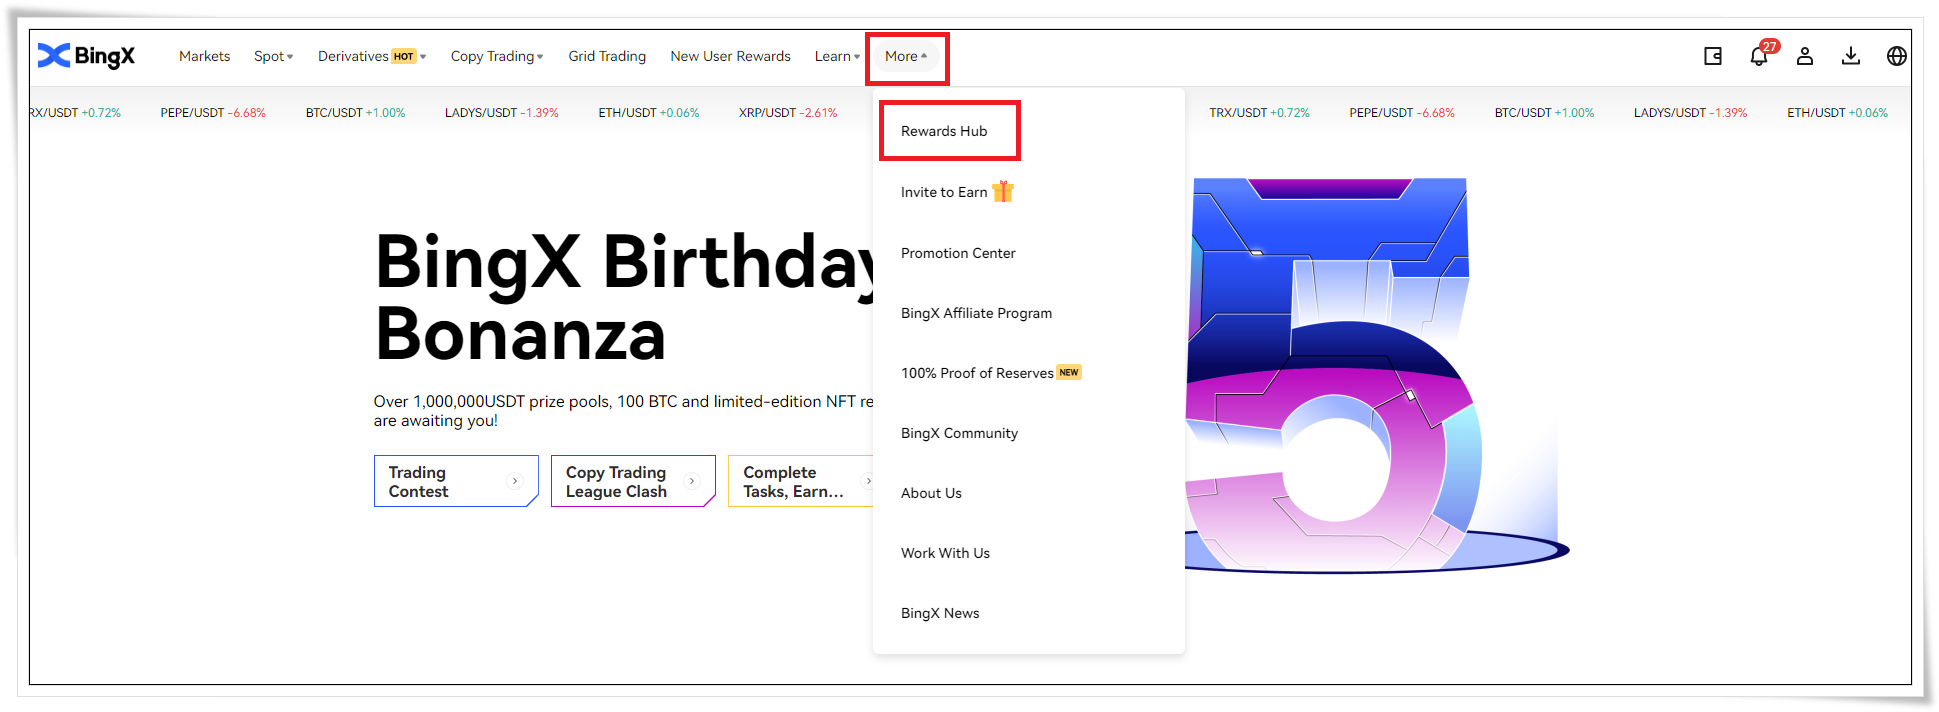Click the BingX Birthday Bonanza headline

tap(625, 297)
